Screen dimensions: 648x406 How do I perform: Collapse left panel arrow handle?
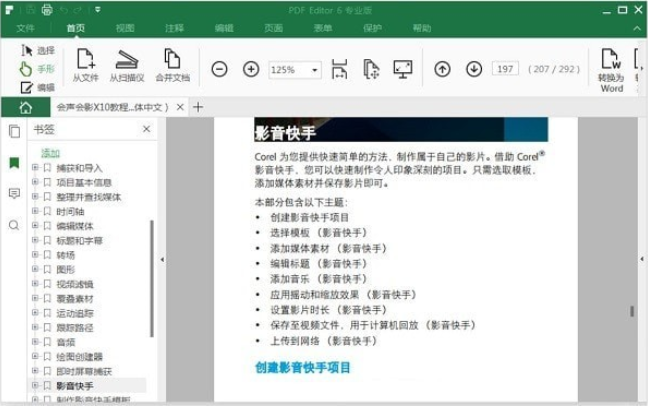point(162,260)
